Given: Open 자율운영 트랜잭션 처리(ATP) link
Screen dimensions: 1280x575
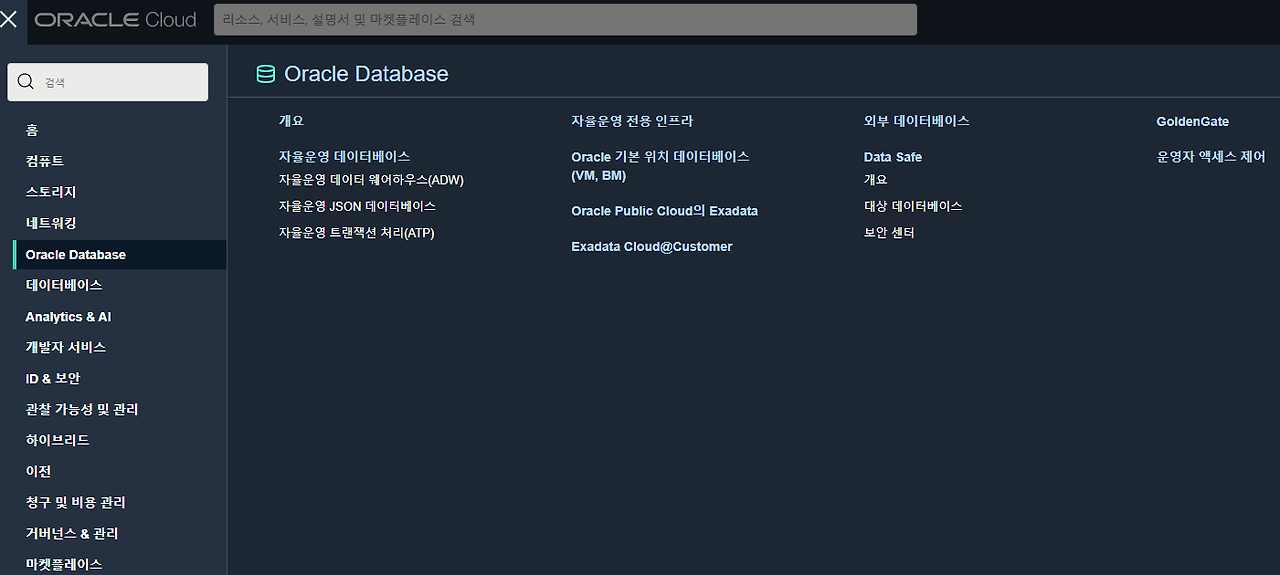Looking at the screenshot, I should point(357,233).
